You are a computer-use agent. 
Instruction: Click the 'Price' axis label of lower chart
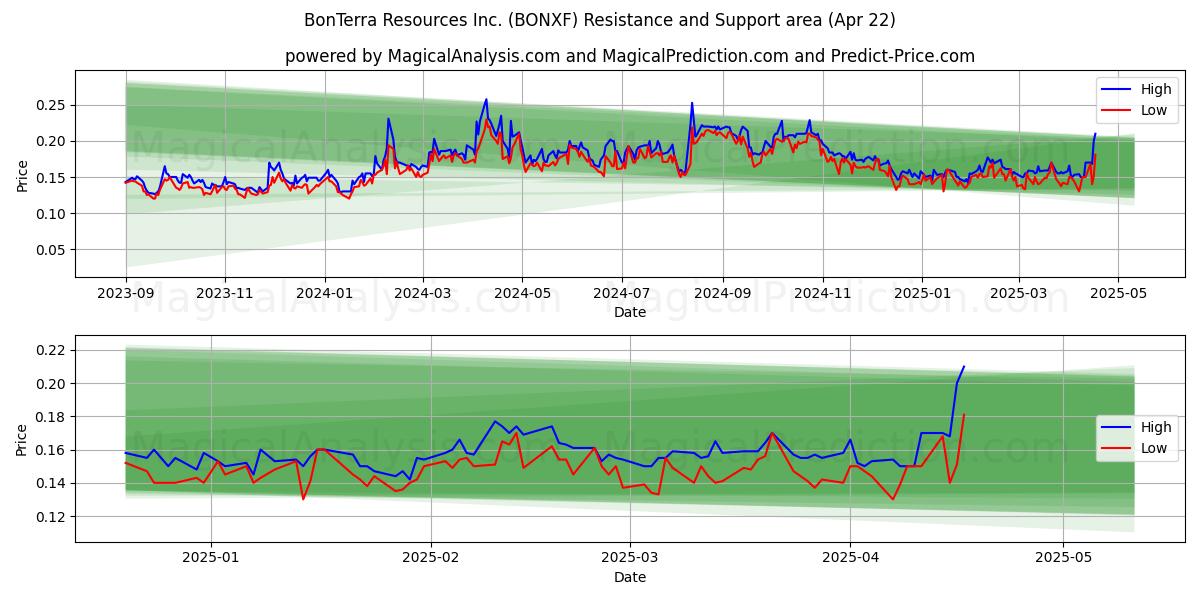click(22, 440)
